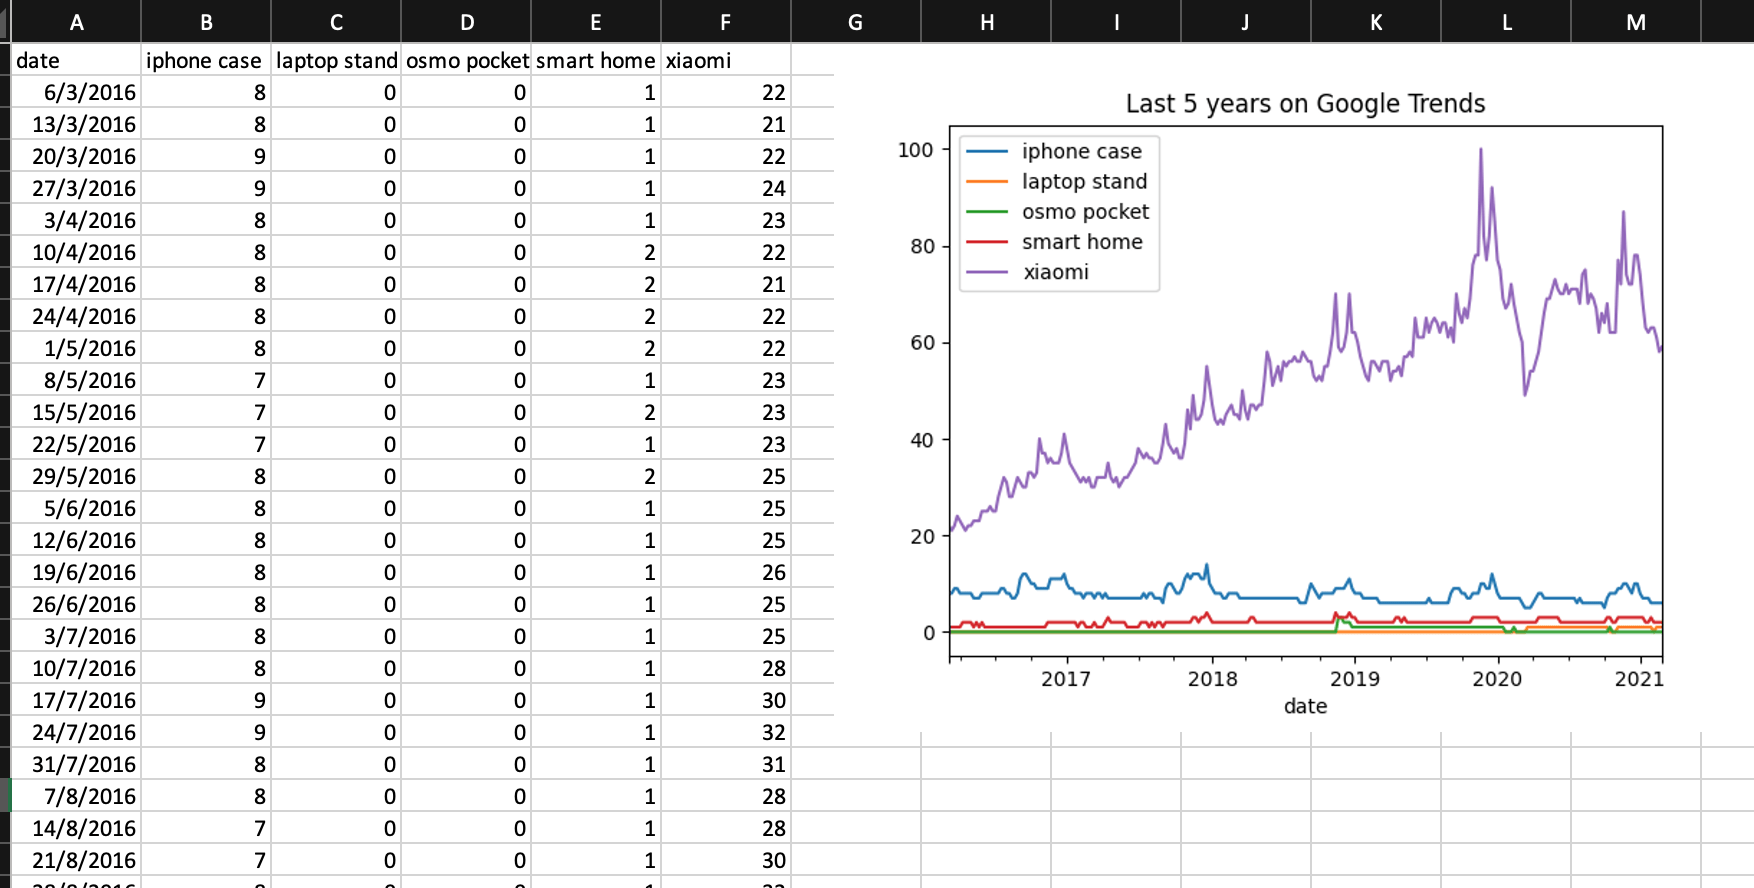The height and width of the screenshot is (888, 1754).
Task: Select the date cell 3/4/2016
Action: click(x=76, y=220)
